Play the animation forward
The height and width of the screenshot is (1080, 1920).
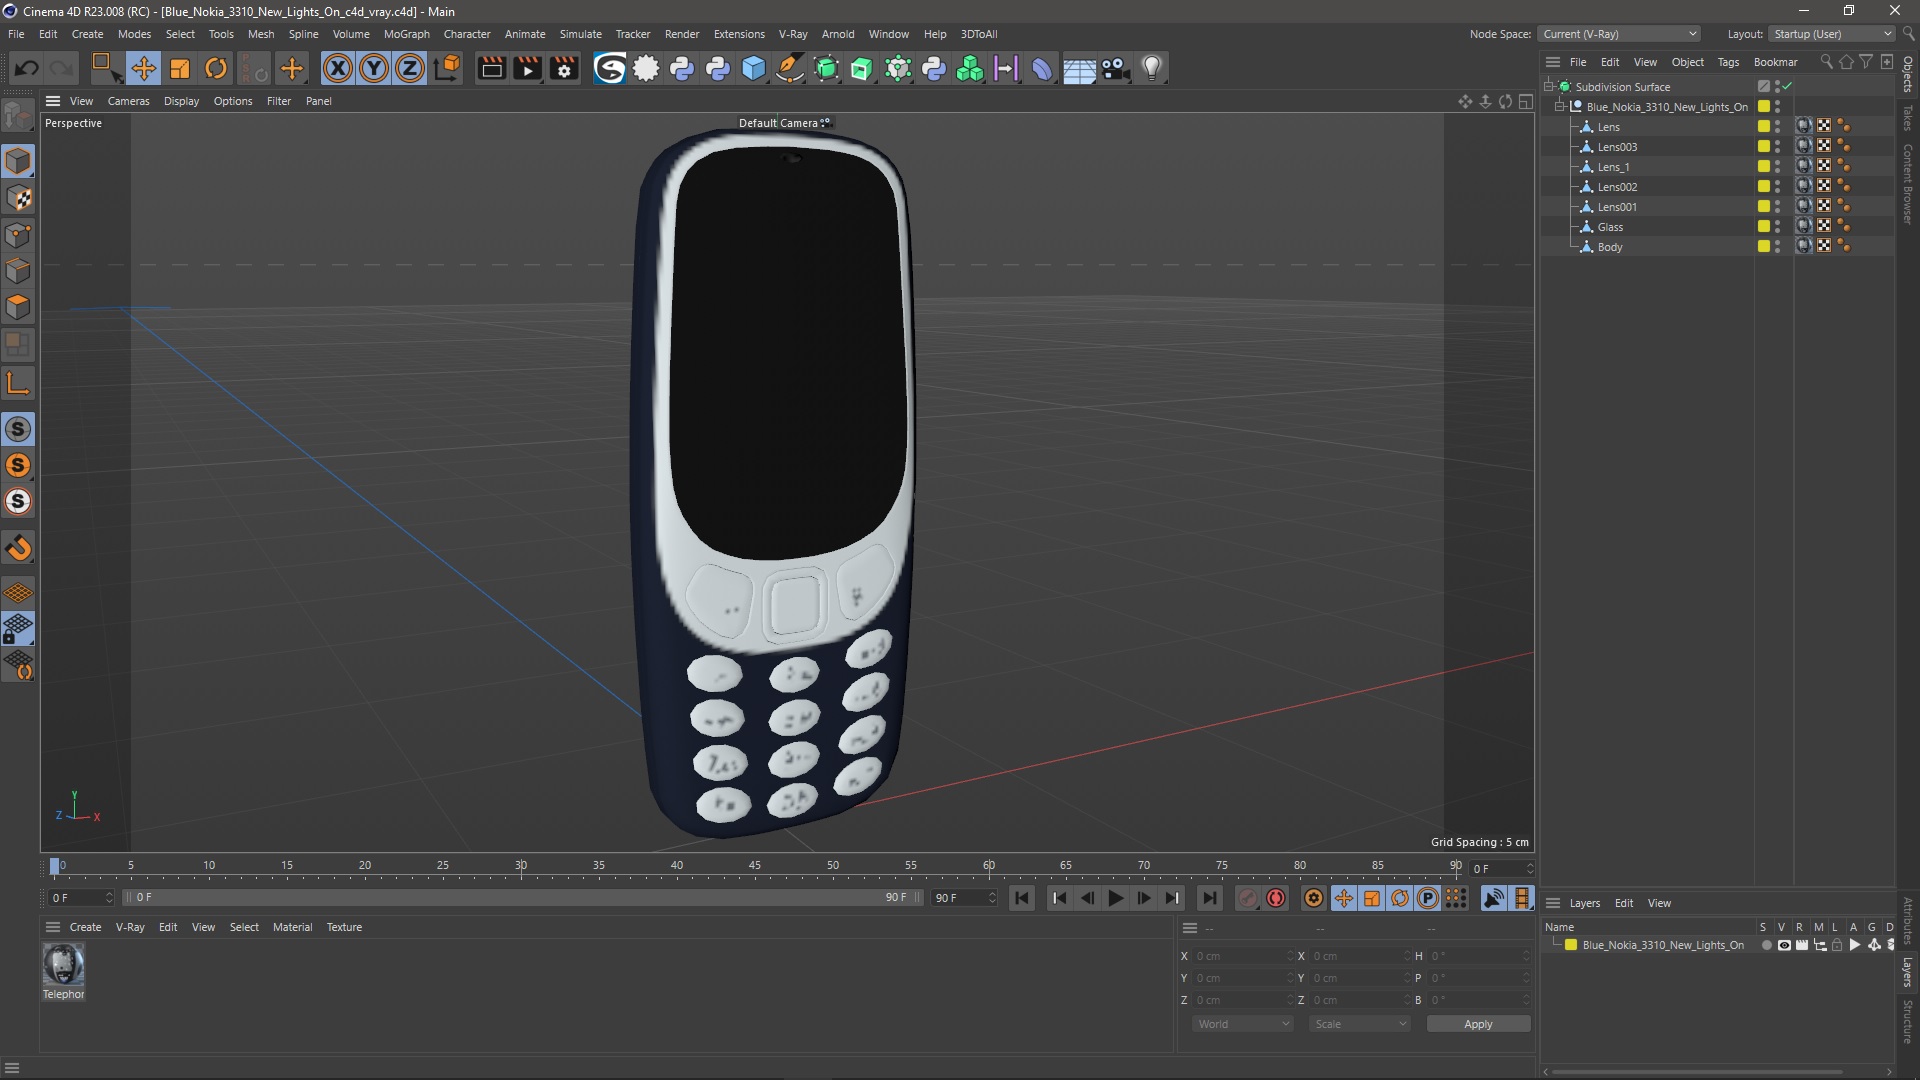1115,898
